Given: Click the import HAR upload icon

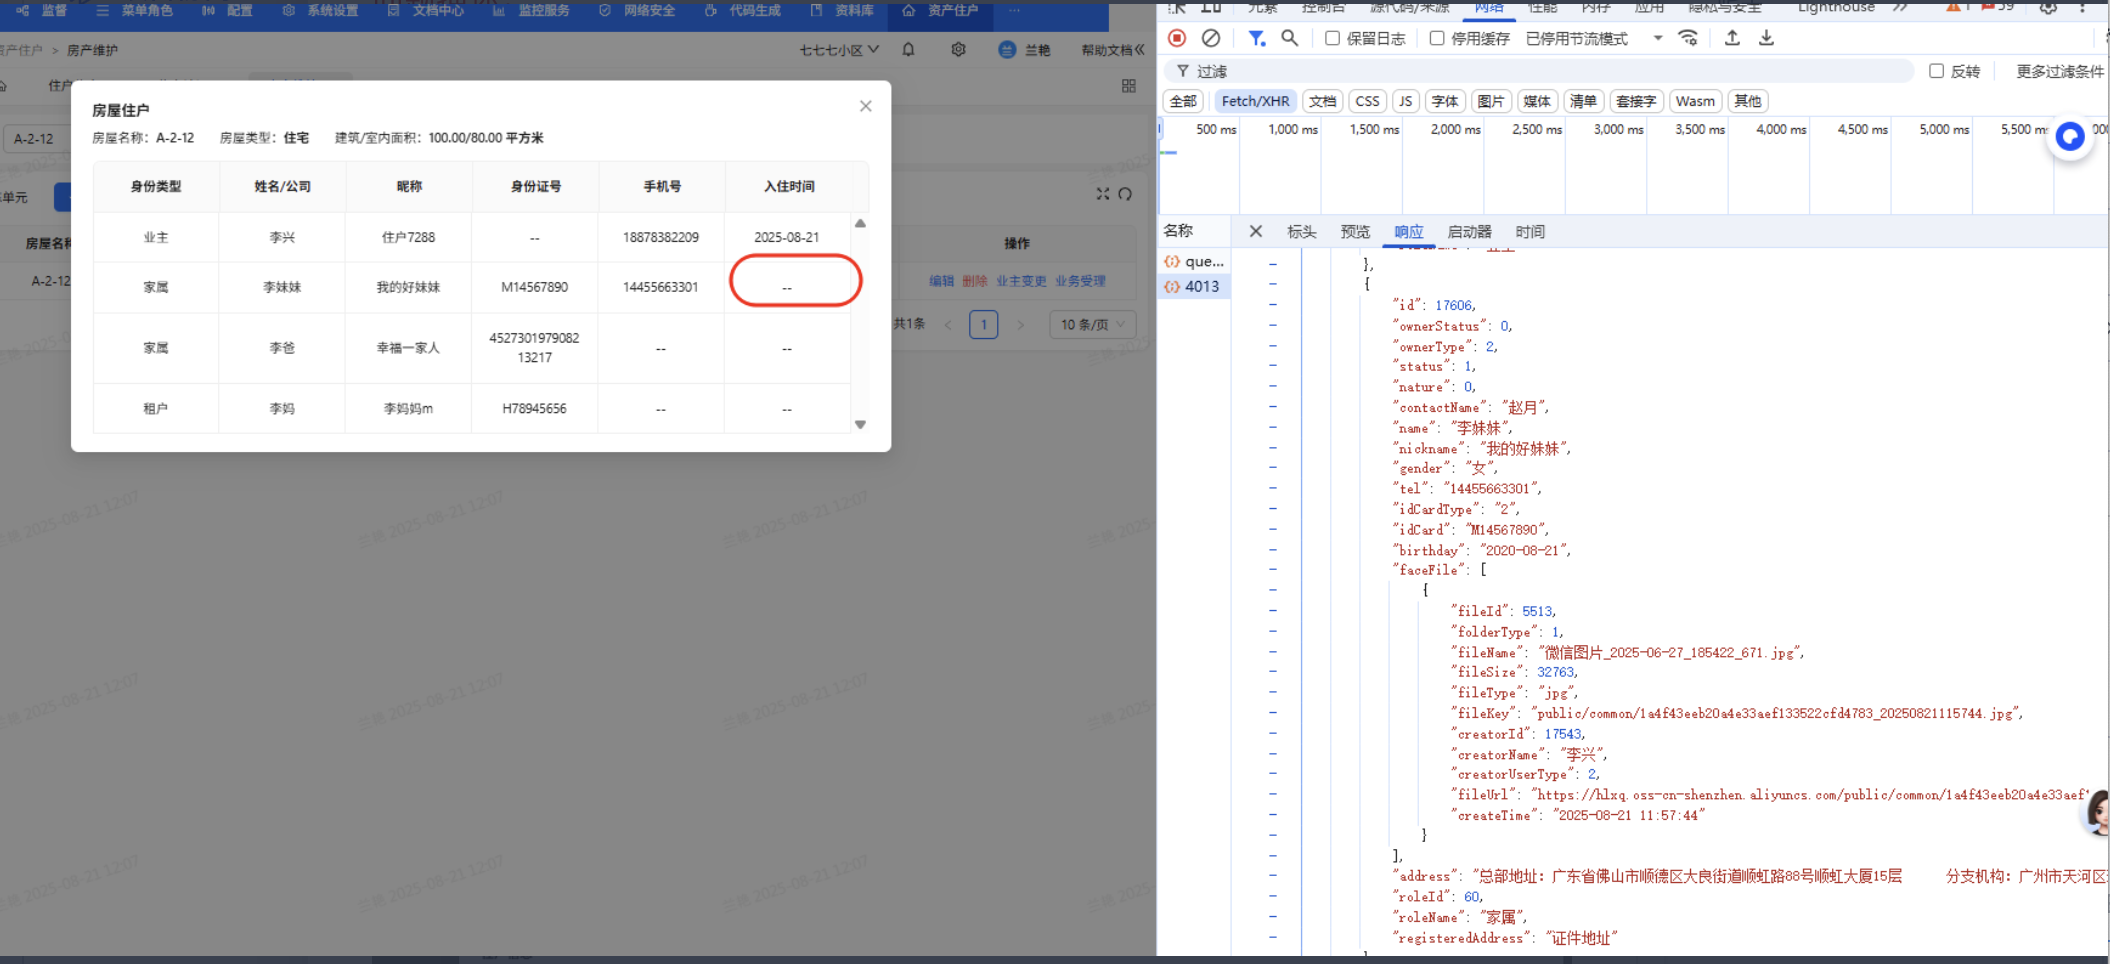Looking at the screenshot, I should point(1732,38).
